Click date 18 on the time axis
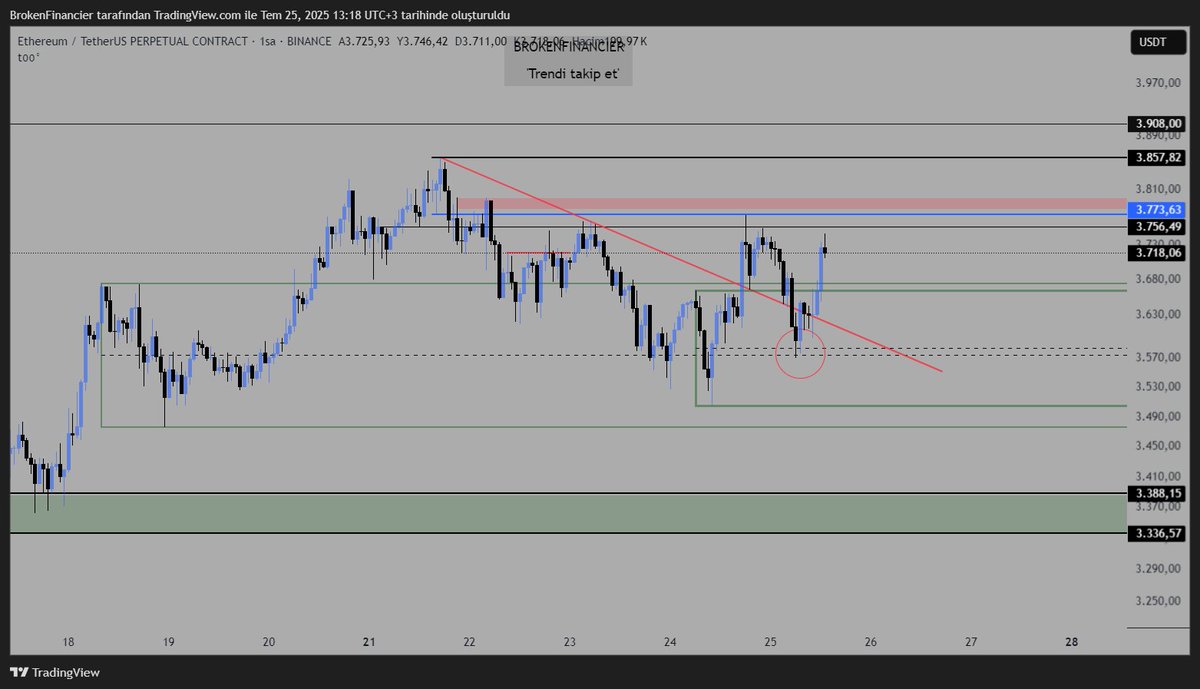The height and width of the screenshot is (689, 1200). tap(68, 643)
